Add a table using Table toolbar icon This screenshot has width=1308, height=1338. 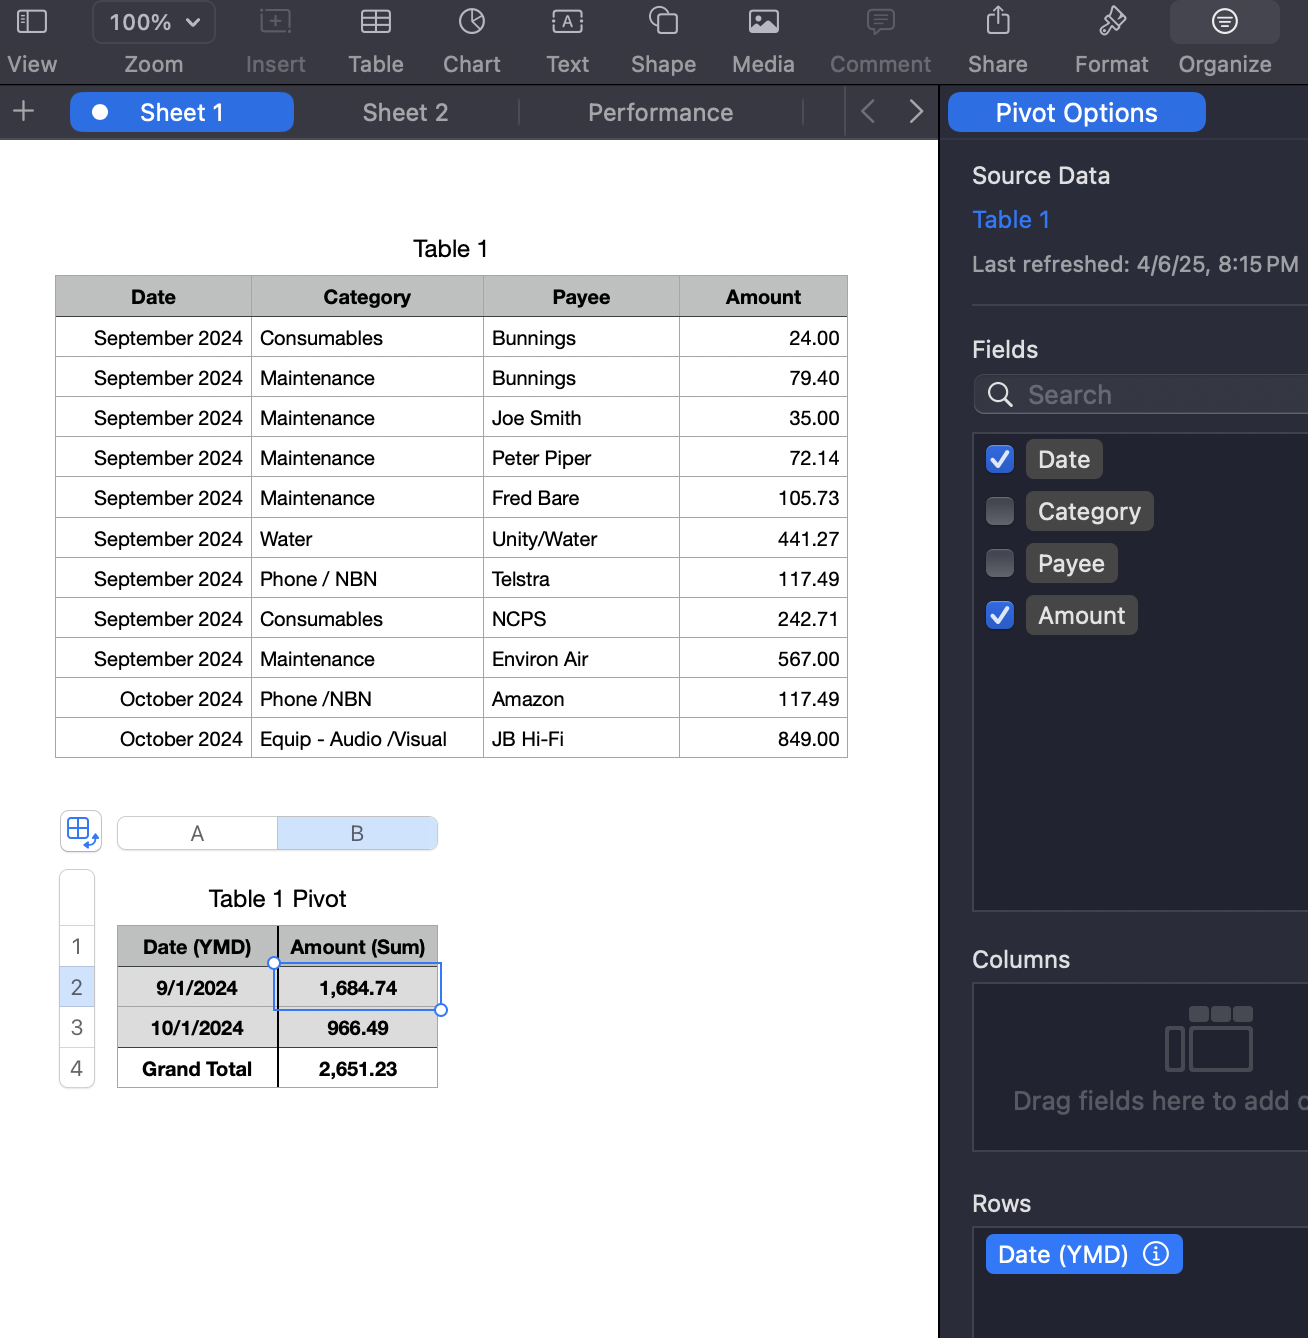tap(376, 21)
